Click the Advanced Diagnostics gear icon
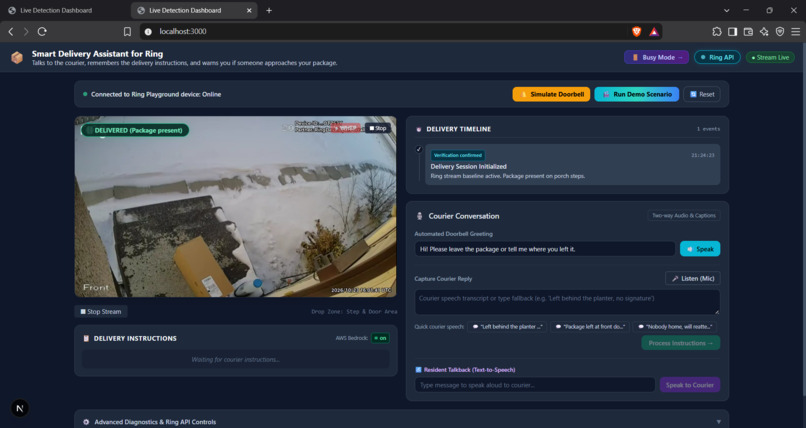 coord(86,422)
